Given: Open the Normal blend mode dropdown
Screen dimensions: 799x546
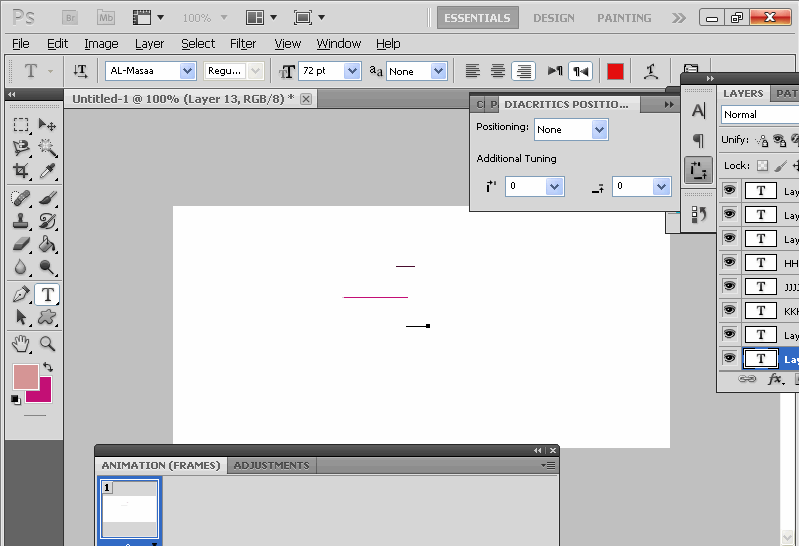Looking at the screenshot, I should tap(759, 115).
